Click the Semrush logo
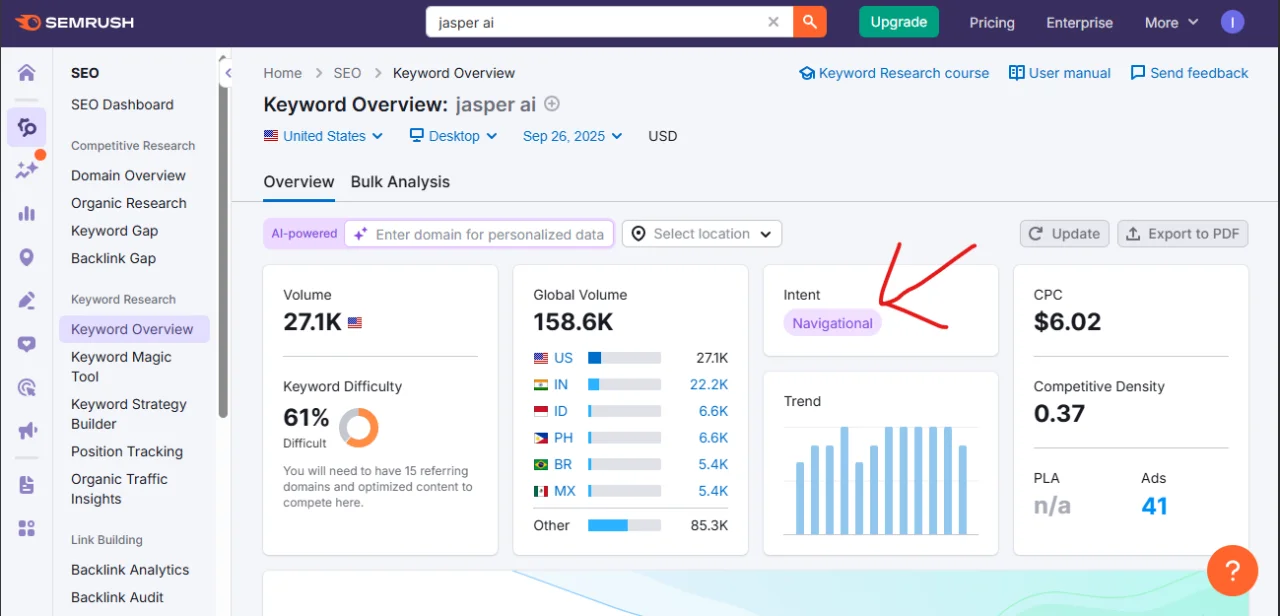Image resolution: width=1280 pixels, height=616 pixels. (x=75, y=22)
